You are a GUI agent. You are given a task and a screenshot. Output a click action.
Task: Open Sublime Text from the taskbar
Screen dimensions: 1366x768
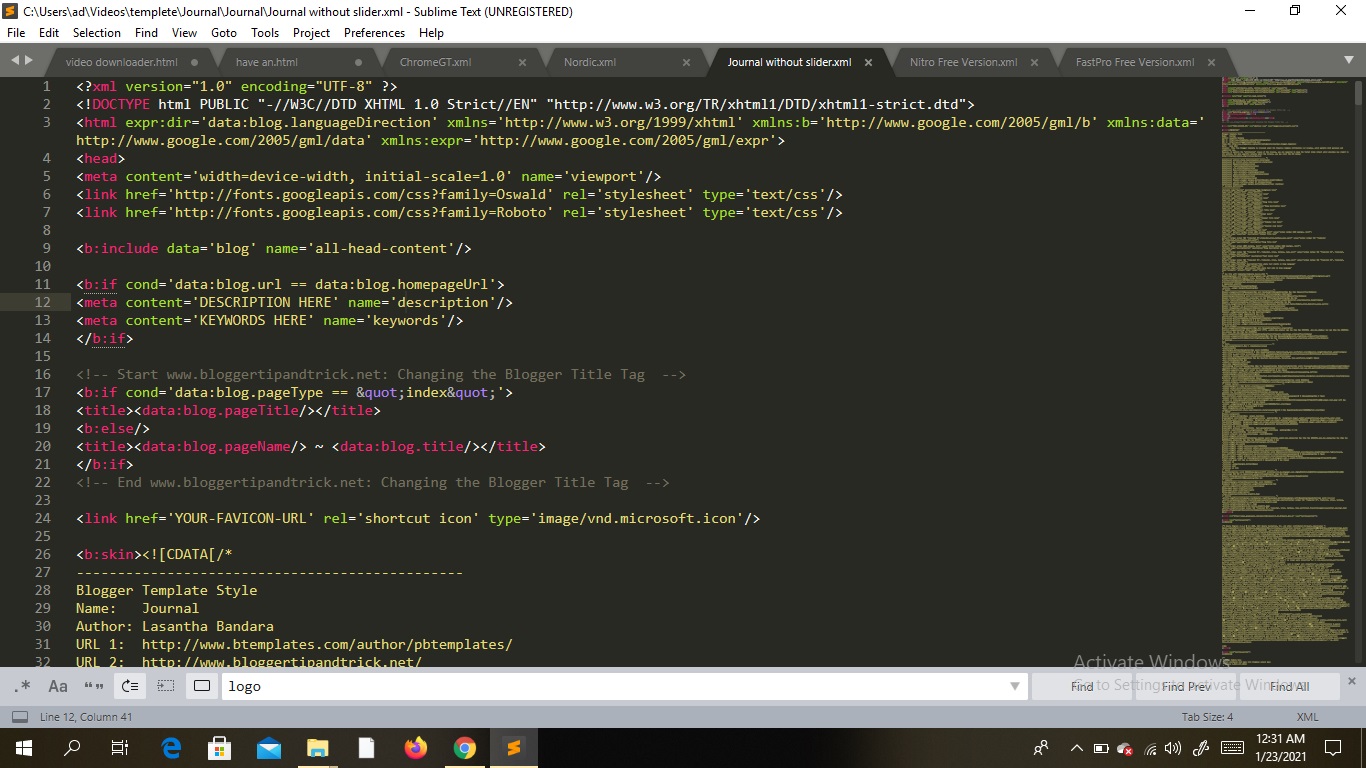pyautogui.click(x=513, y=748)
